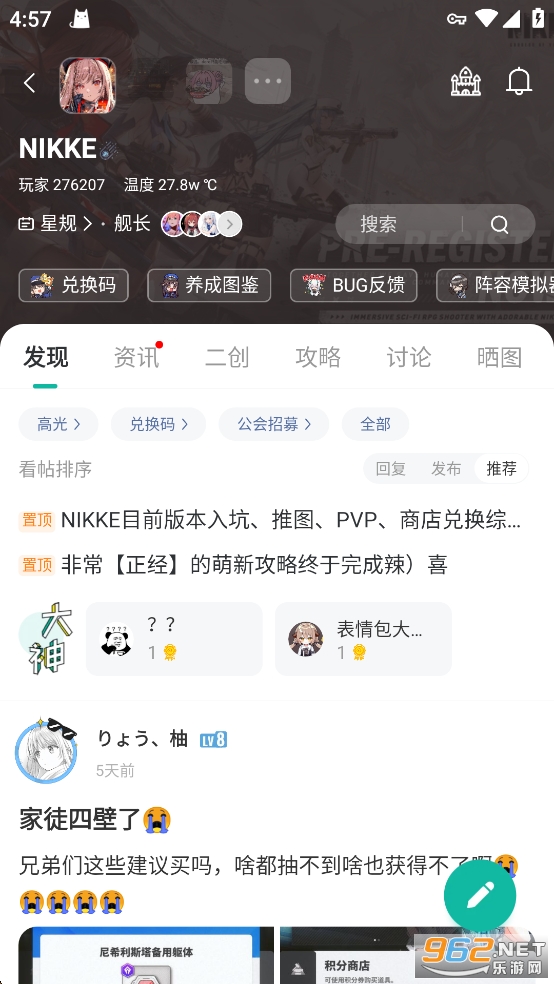This screenshot has width=554, height=984.
Task: Open notifications bell icon
Action: [519, 82]
